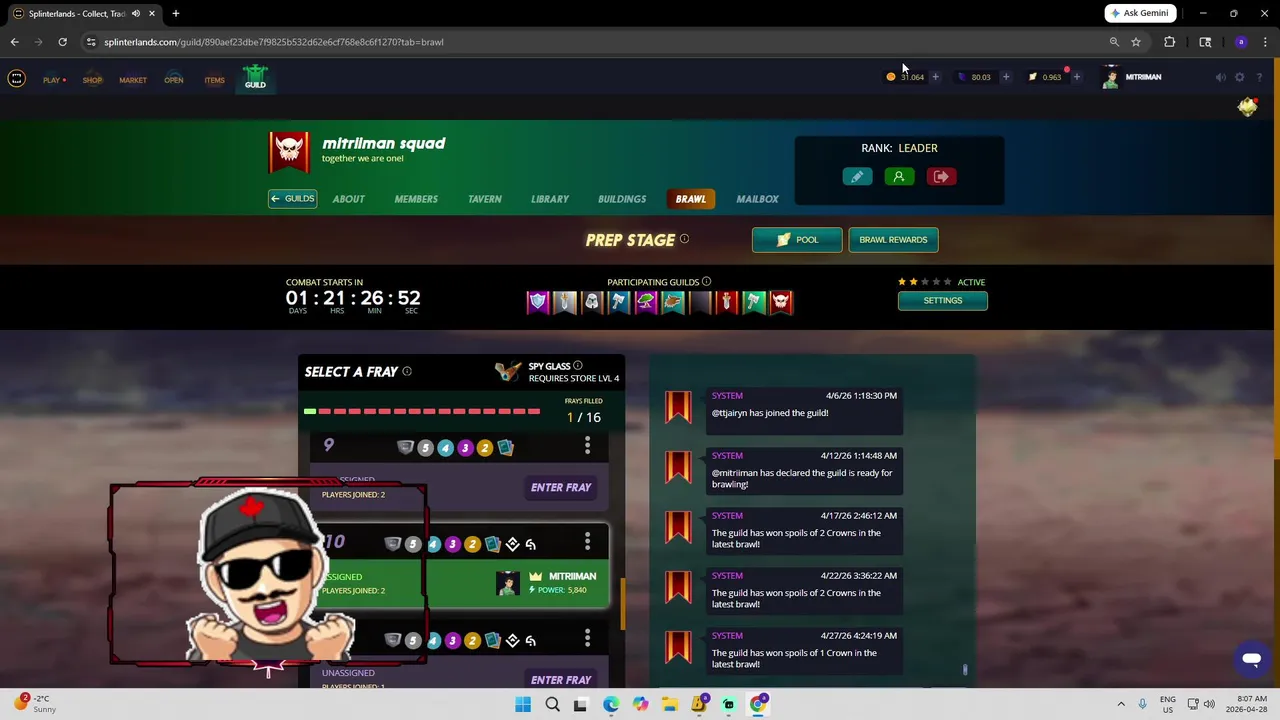Open the Splinterlands home logo icon
The image size is (1280, 720).
[16, 78]
